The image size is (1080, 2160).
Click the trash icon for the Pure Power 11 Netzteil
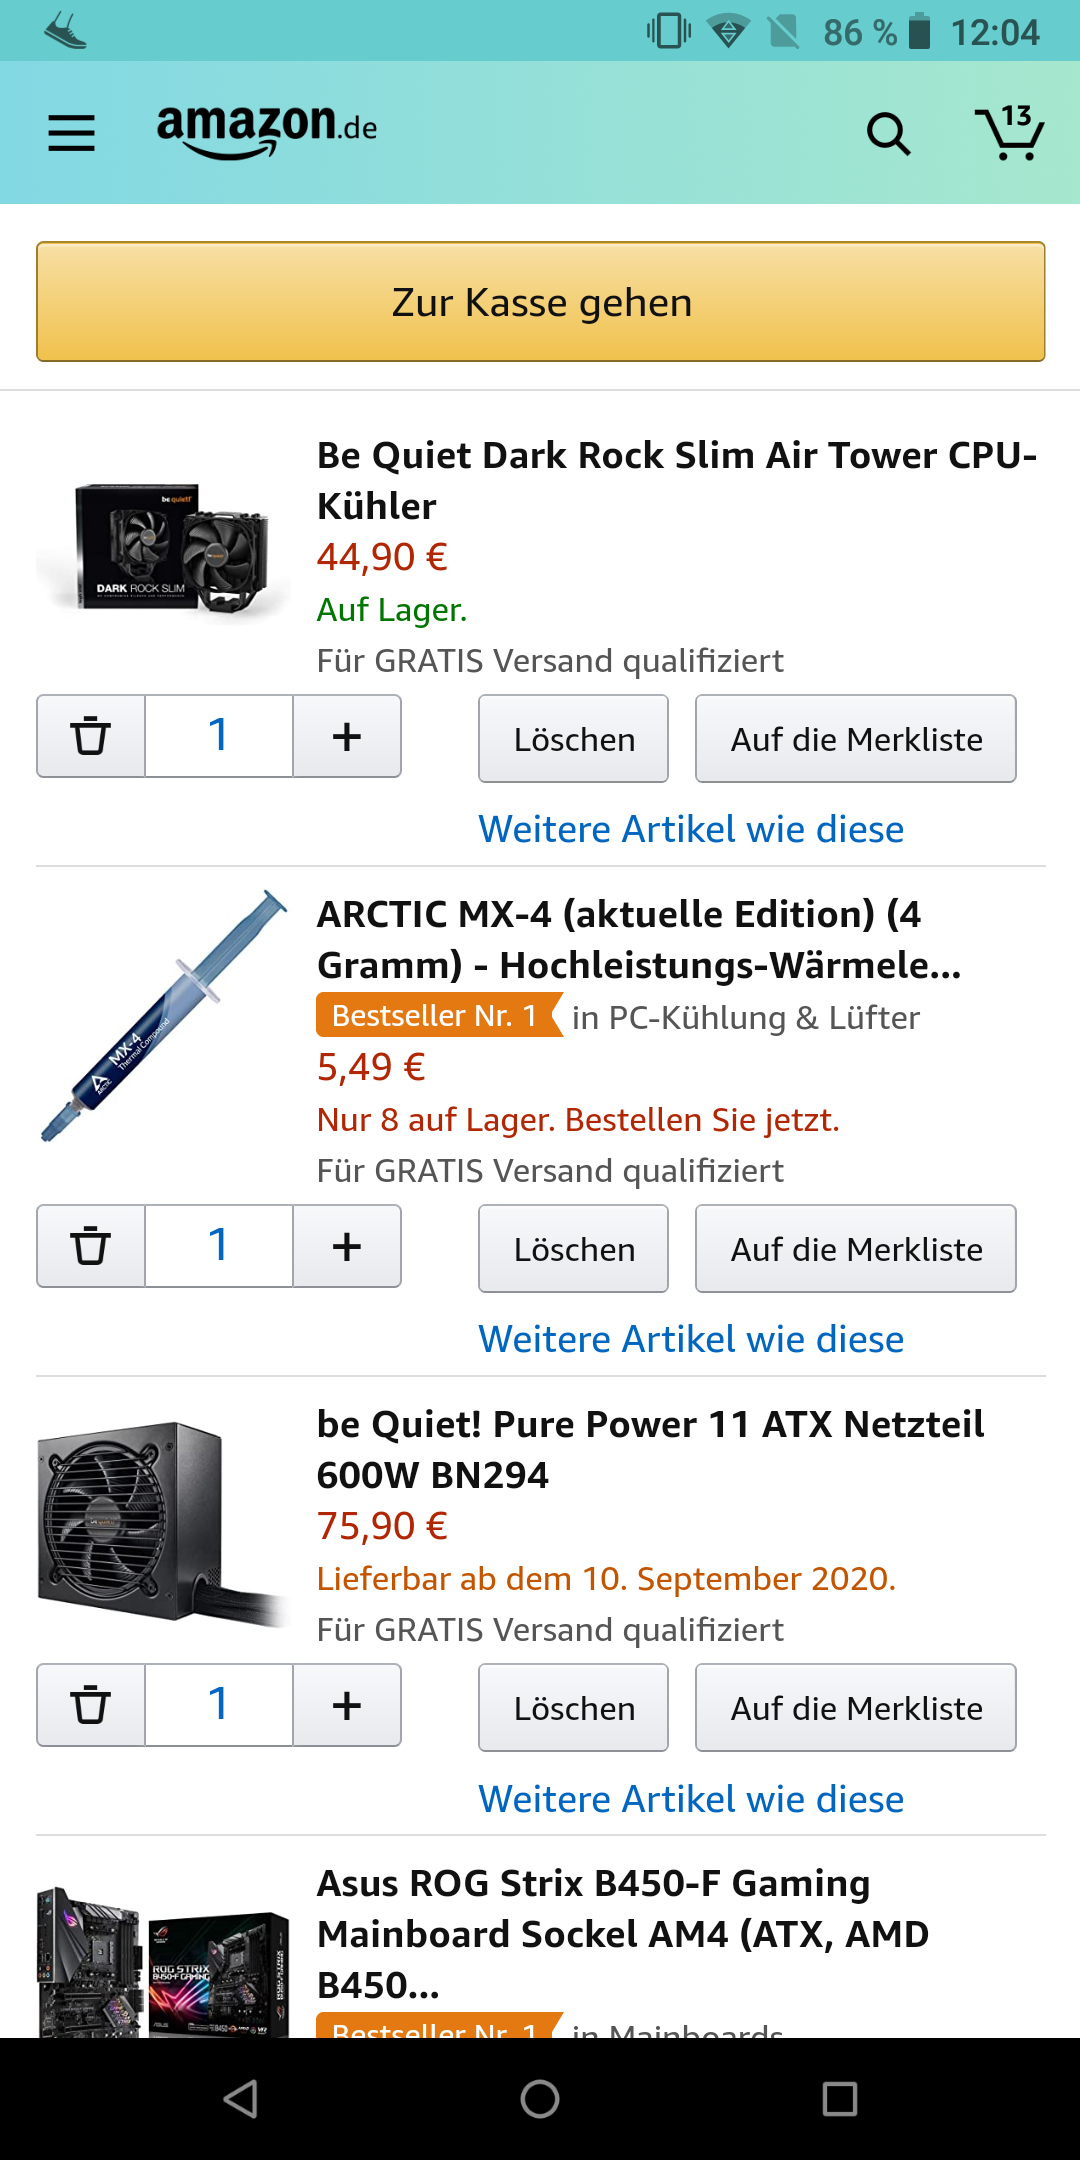point(89,1705)
